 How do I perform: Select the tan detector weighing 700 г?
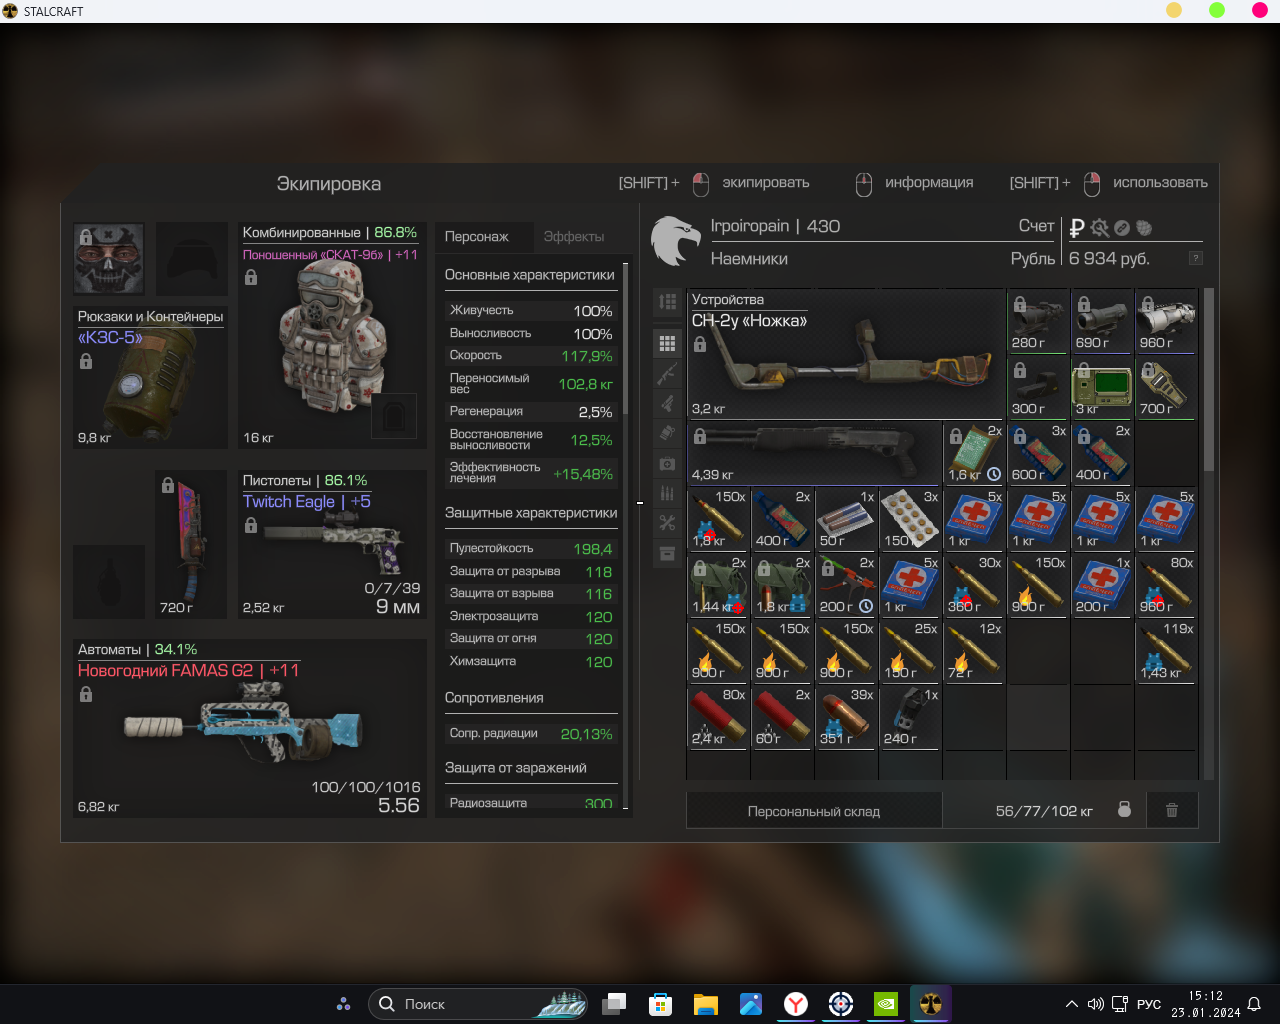tap(1166, 387)
